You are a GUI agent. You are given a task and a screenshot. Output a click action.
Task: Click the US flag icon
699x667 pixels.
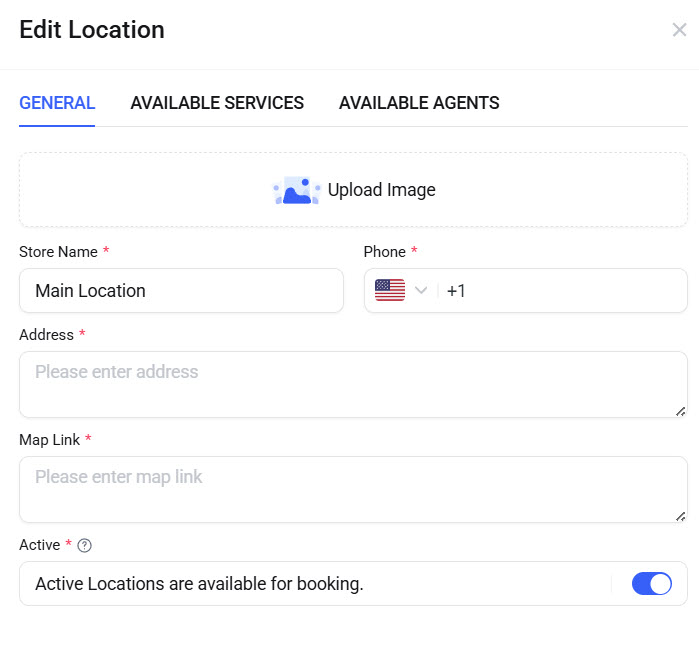coord(389,291)
